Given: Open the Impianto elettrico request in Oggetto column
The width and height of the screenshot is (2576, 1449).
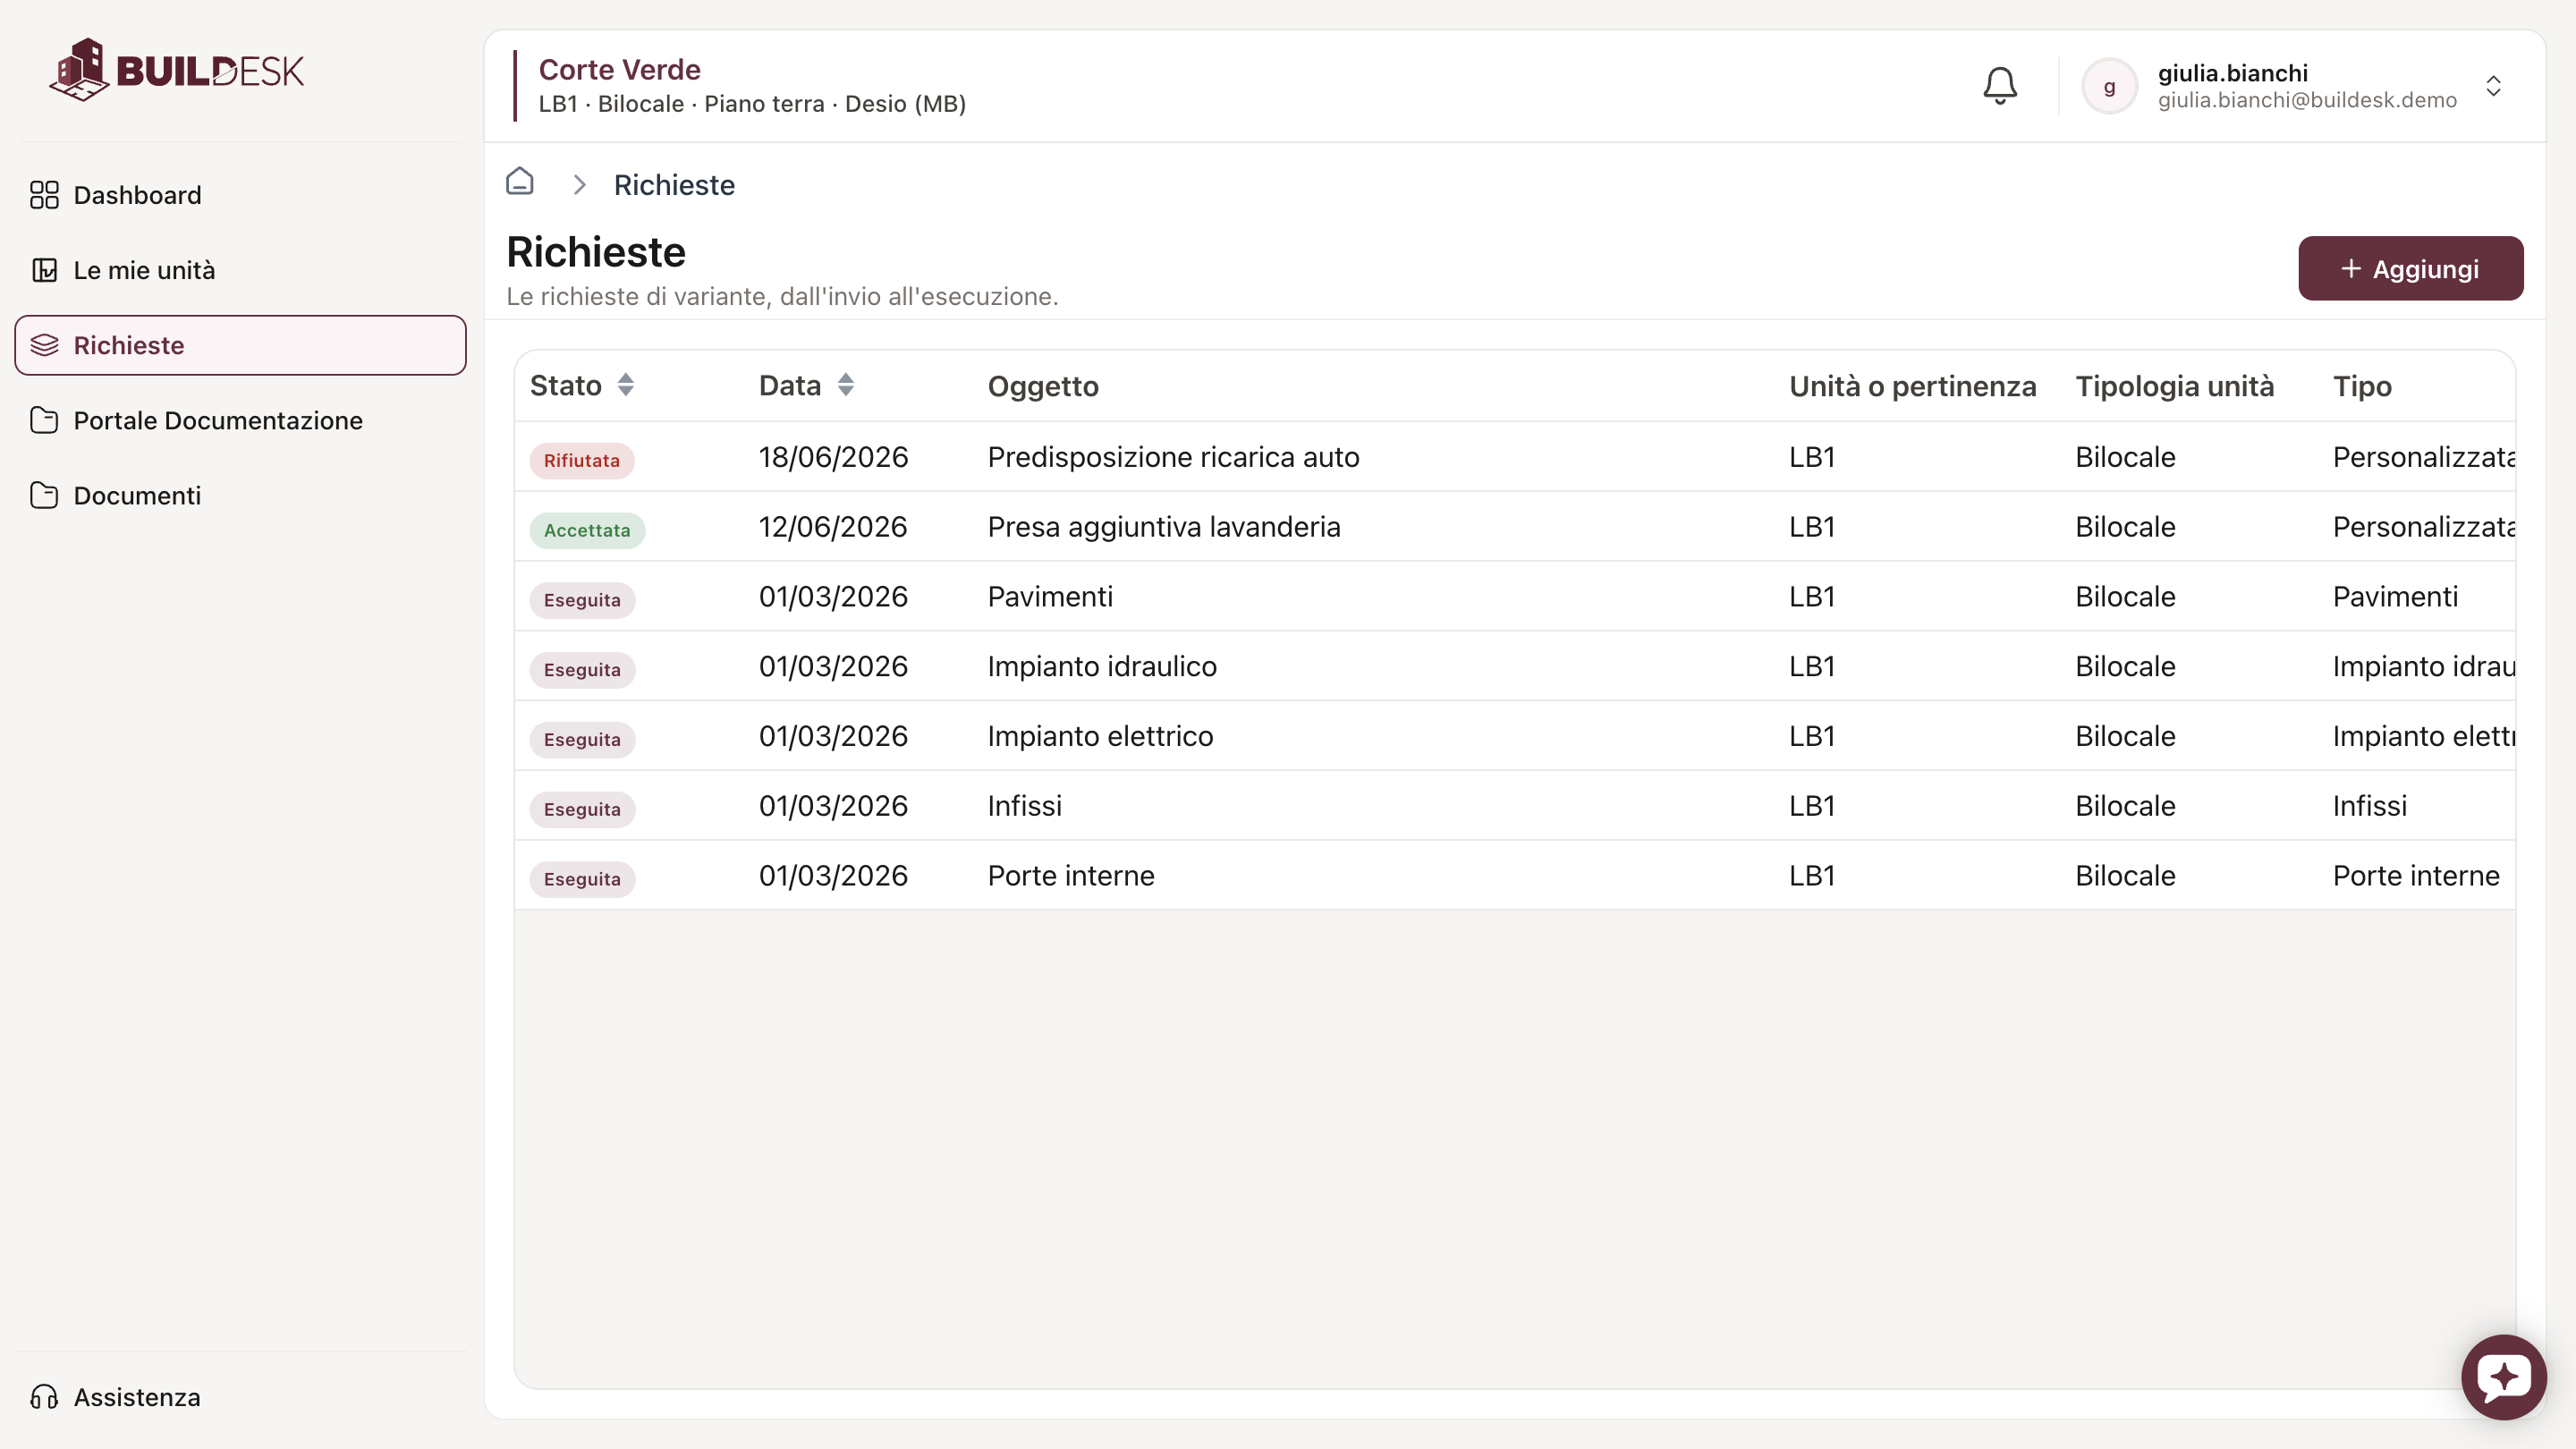Looking at the screenshot, I should point(1100,737).
